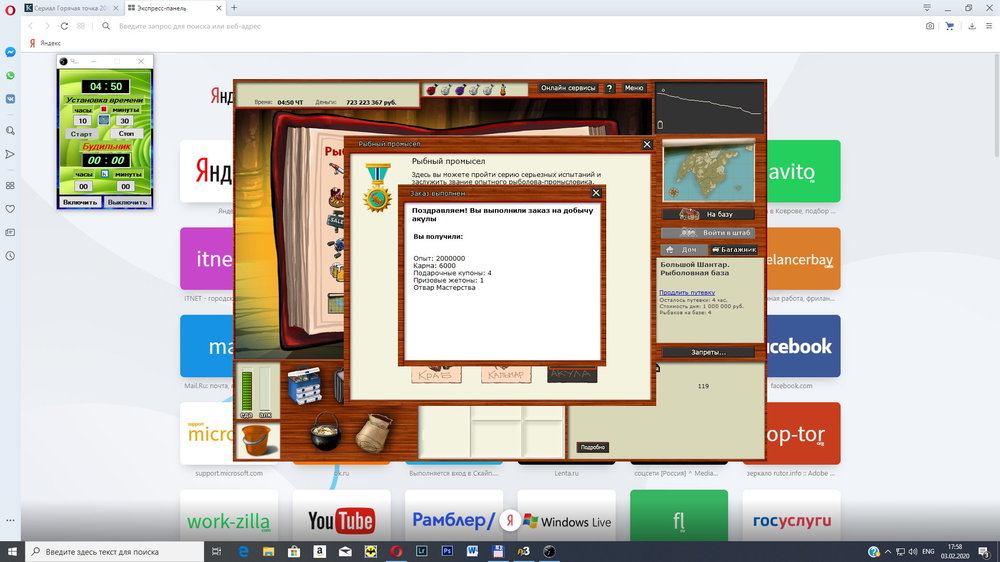Open the game Меню
1000x562 pixels.
point(634,88)
